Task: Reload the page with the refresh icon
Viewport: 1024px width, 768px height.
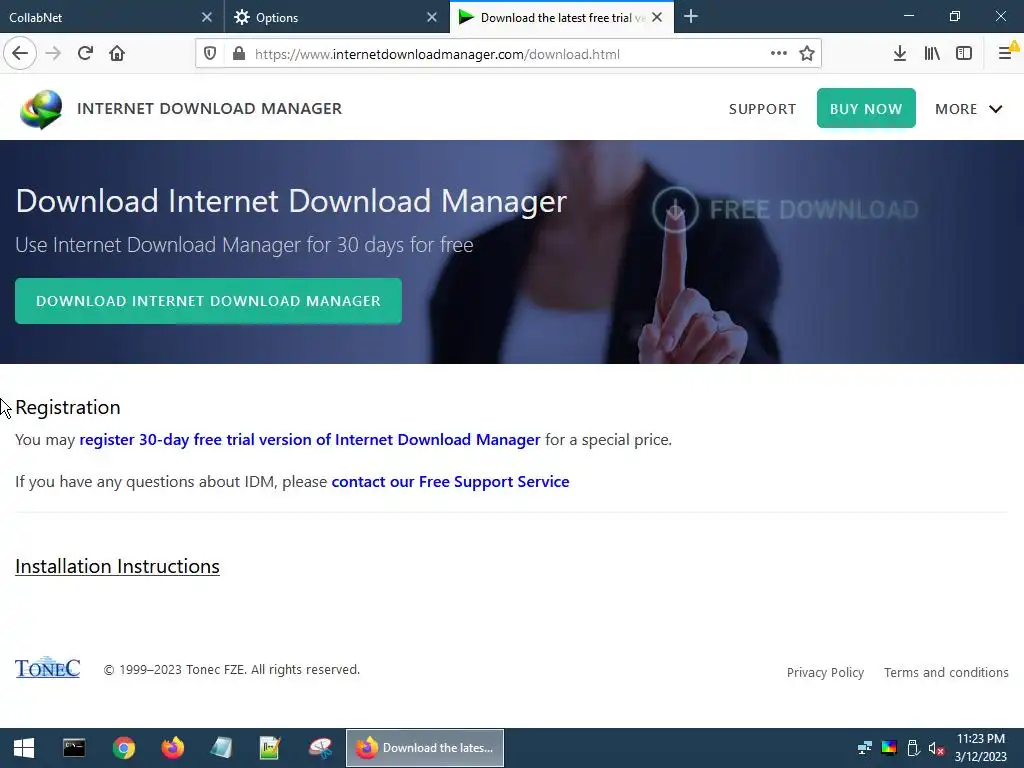Action: pyautogui.click(x=85, y=54)
